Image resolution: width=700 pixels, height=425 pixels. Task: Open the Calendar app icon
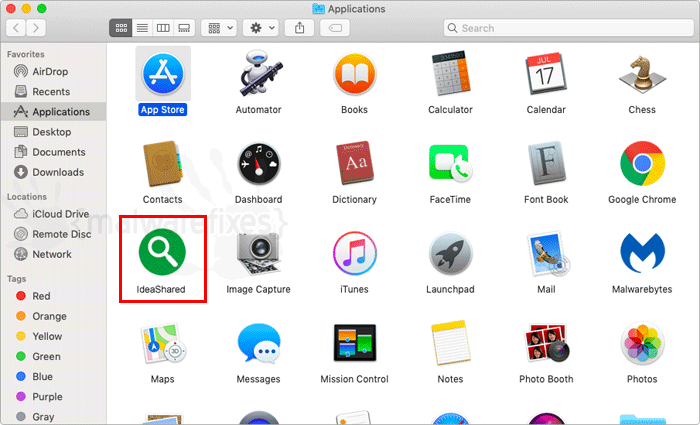coord(546,74)
